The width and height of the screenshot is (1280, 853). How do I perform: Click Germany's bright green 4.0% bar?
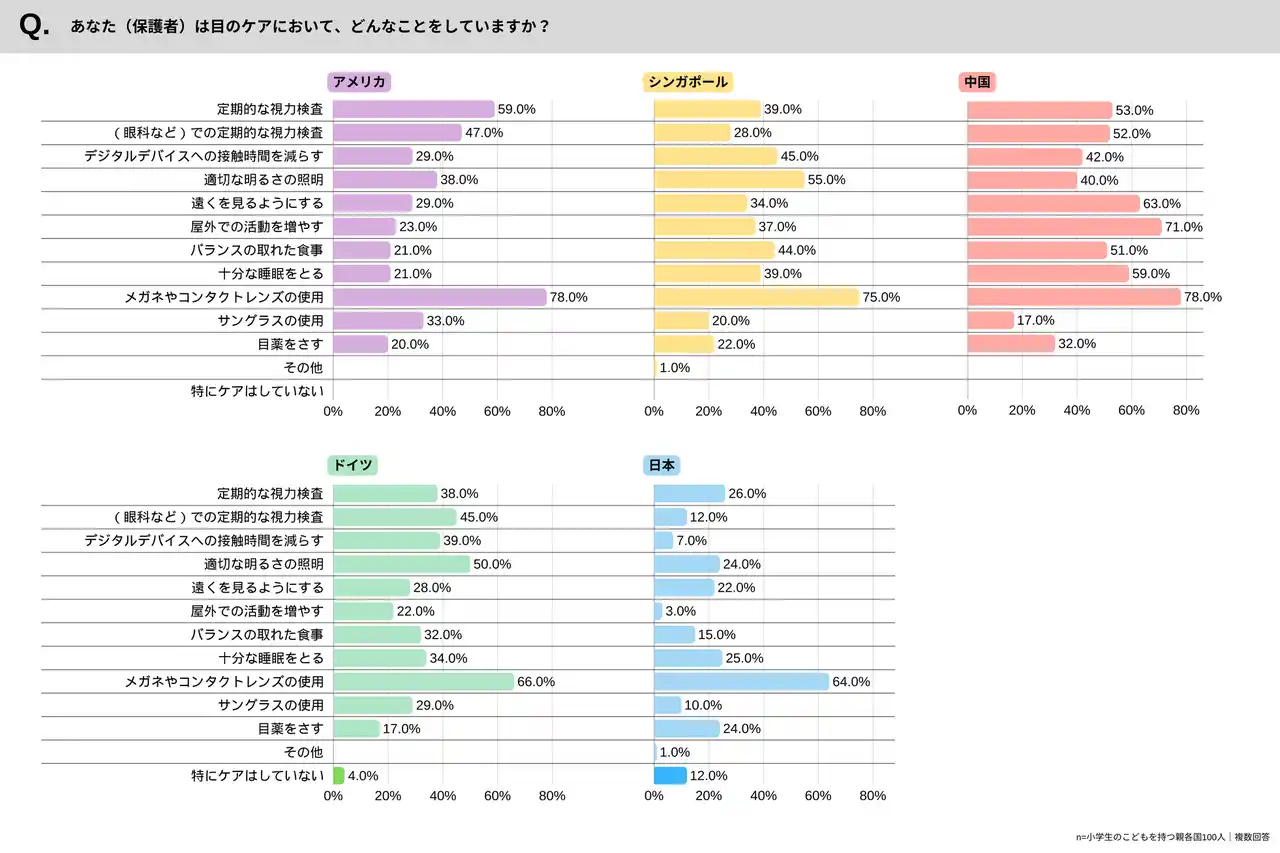click(338, 775)
